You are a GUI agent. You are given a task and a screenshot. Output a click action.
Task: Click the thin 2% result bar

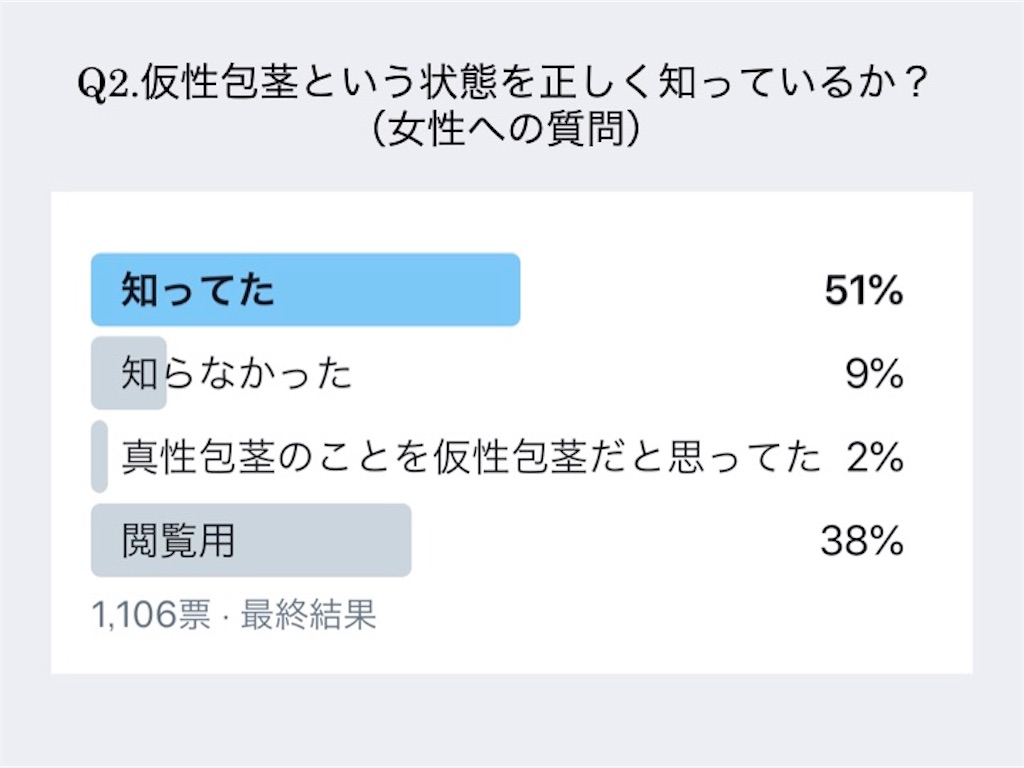99,456
